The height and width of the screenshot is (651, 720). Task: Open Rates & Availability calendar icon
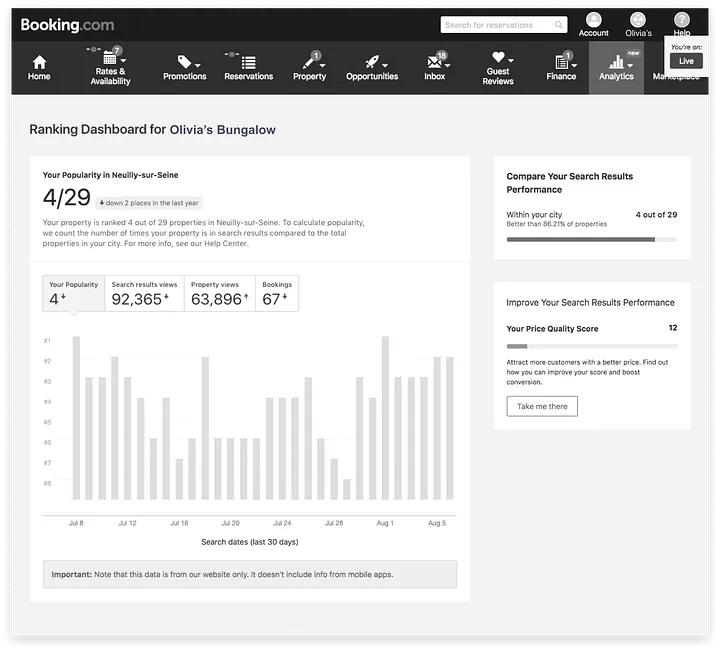point(110,58)
